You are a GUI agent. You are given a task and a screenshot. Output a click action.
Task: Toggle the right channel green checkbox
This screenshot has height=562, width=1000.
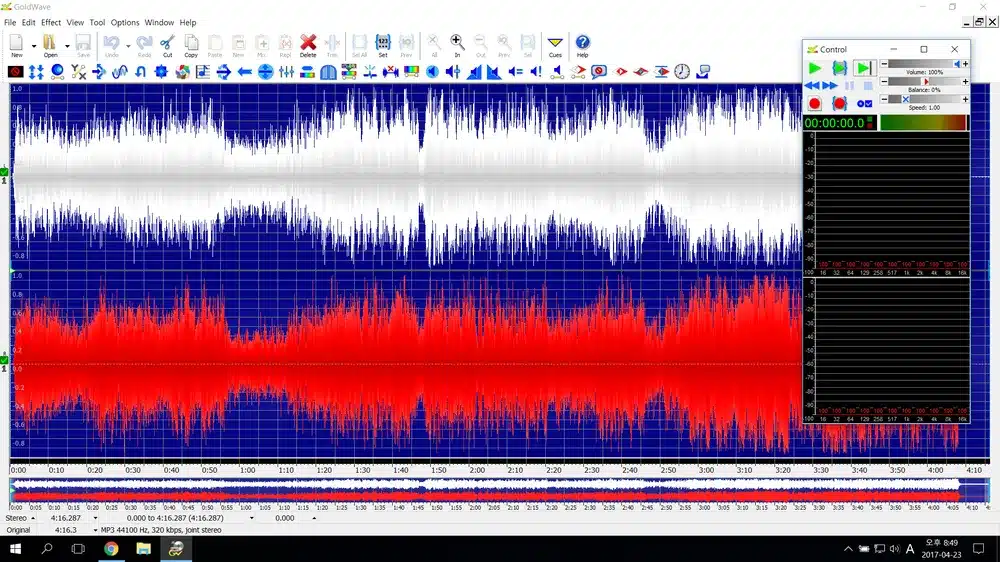point(4,356)
